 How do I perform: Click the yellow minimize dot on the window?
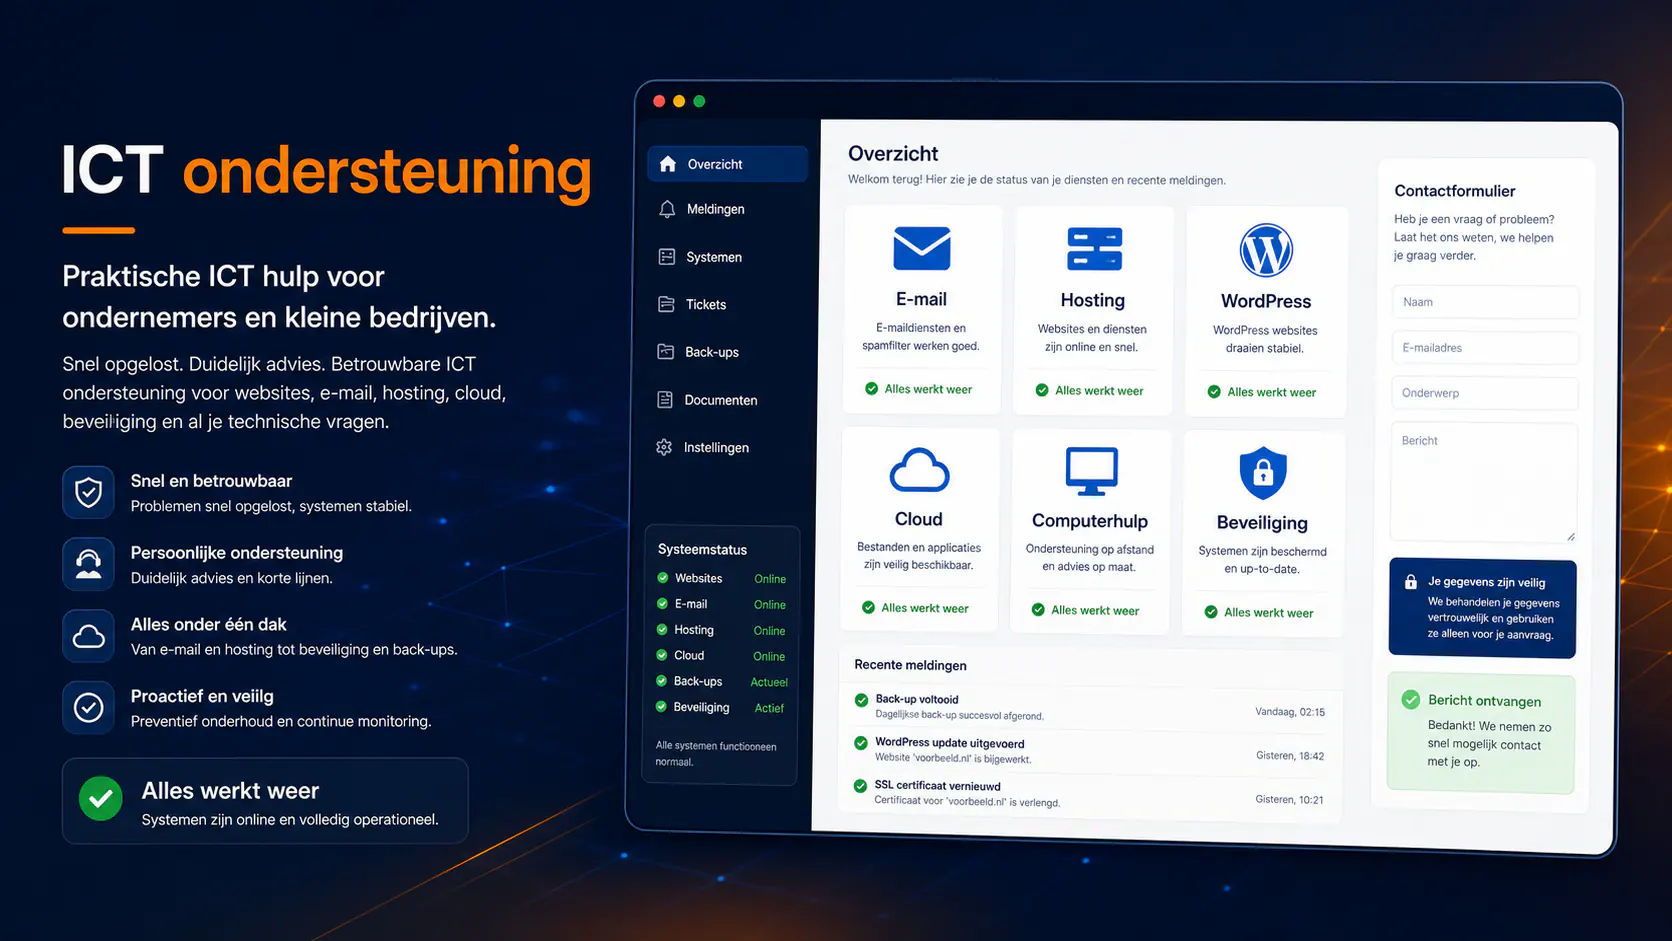pyautogui.click(x=679, y=101)
